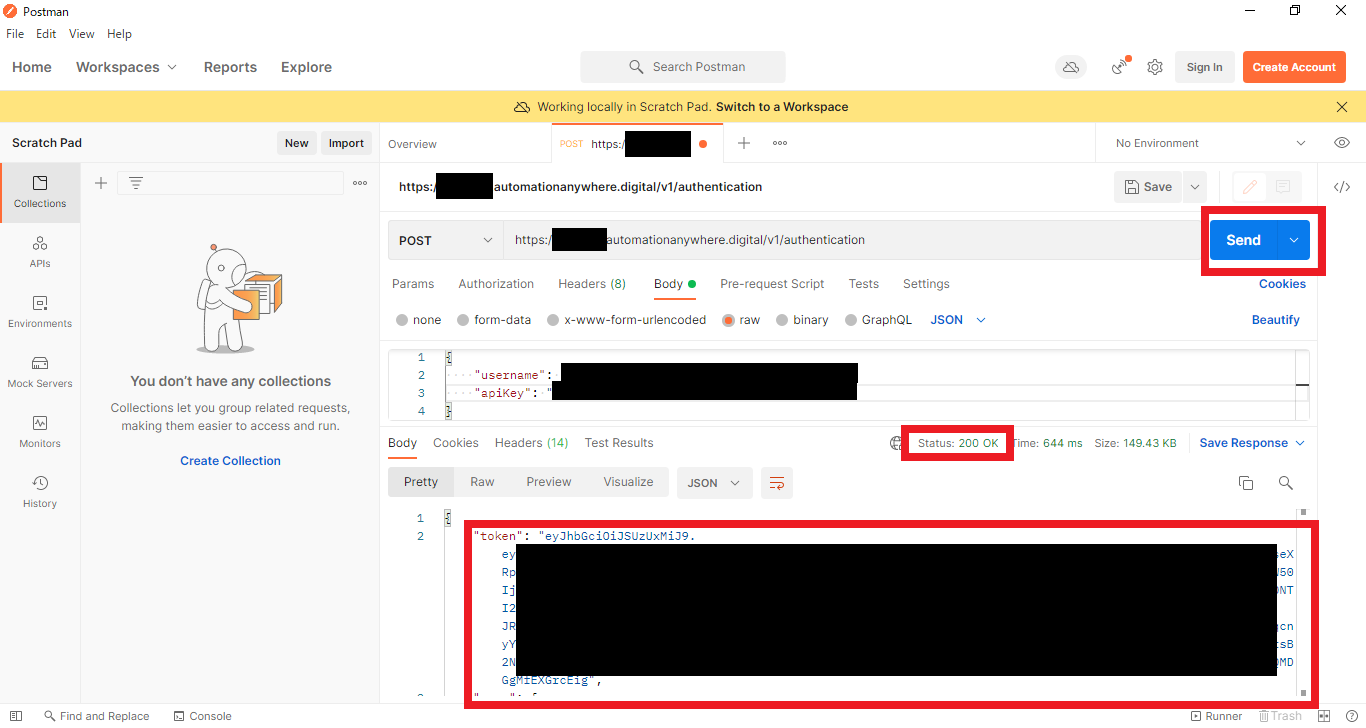Screen dimensions: 1366x728
Task: Open Monitors in the sidebar
Action: (x=40, y=432)
